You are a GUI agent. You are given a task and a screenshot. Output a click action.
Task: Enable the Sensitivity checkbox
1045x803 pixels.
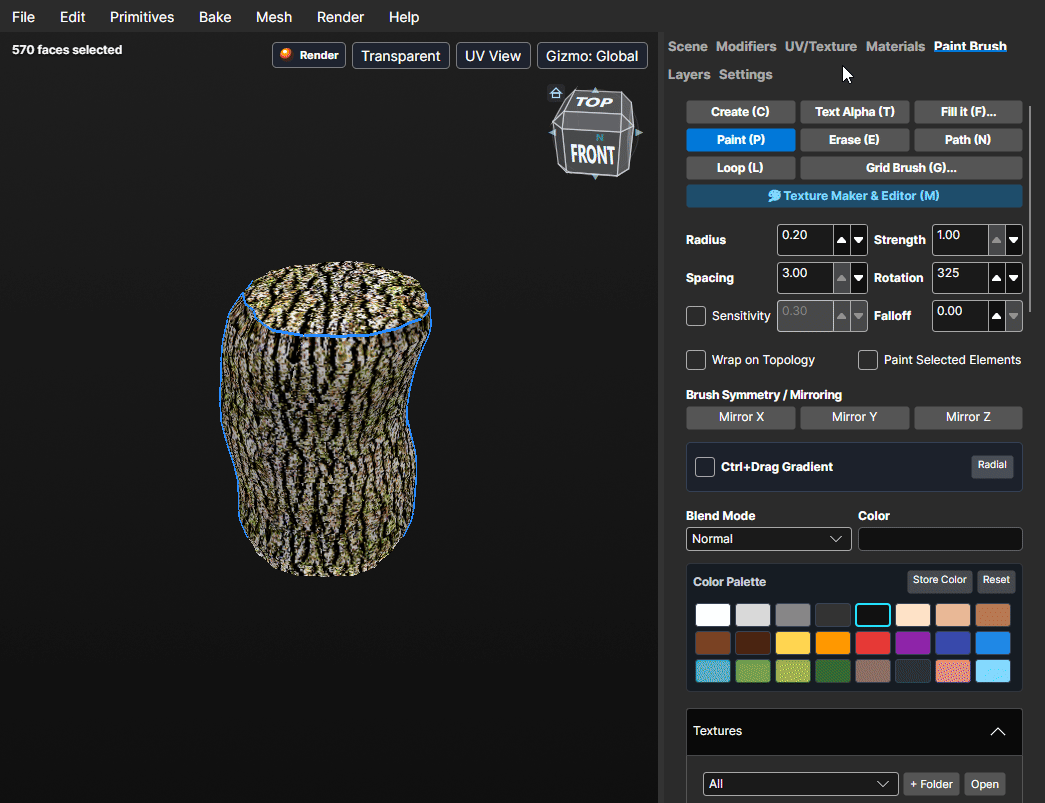point(696,316)
